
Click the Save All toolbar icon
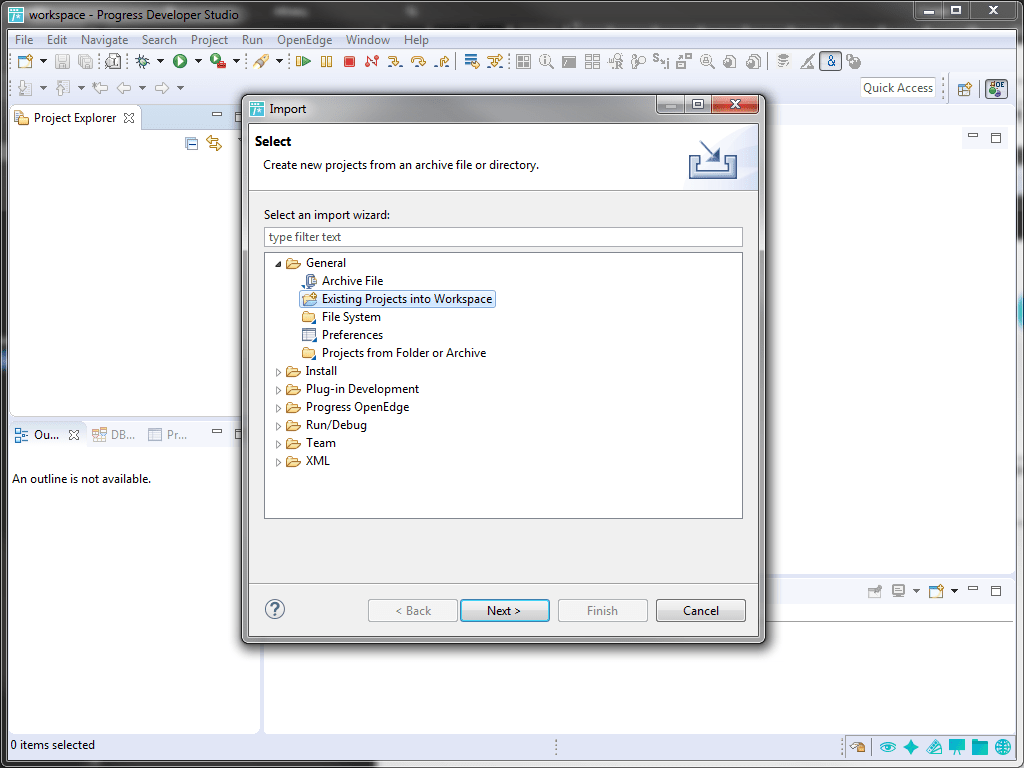(x=86, y=62)
